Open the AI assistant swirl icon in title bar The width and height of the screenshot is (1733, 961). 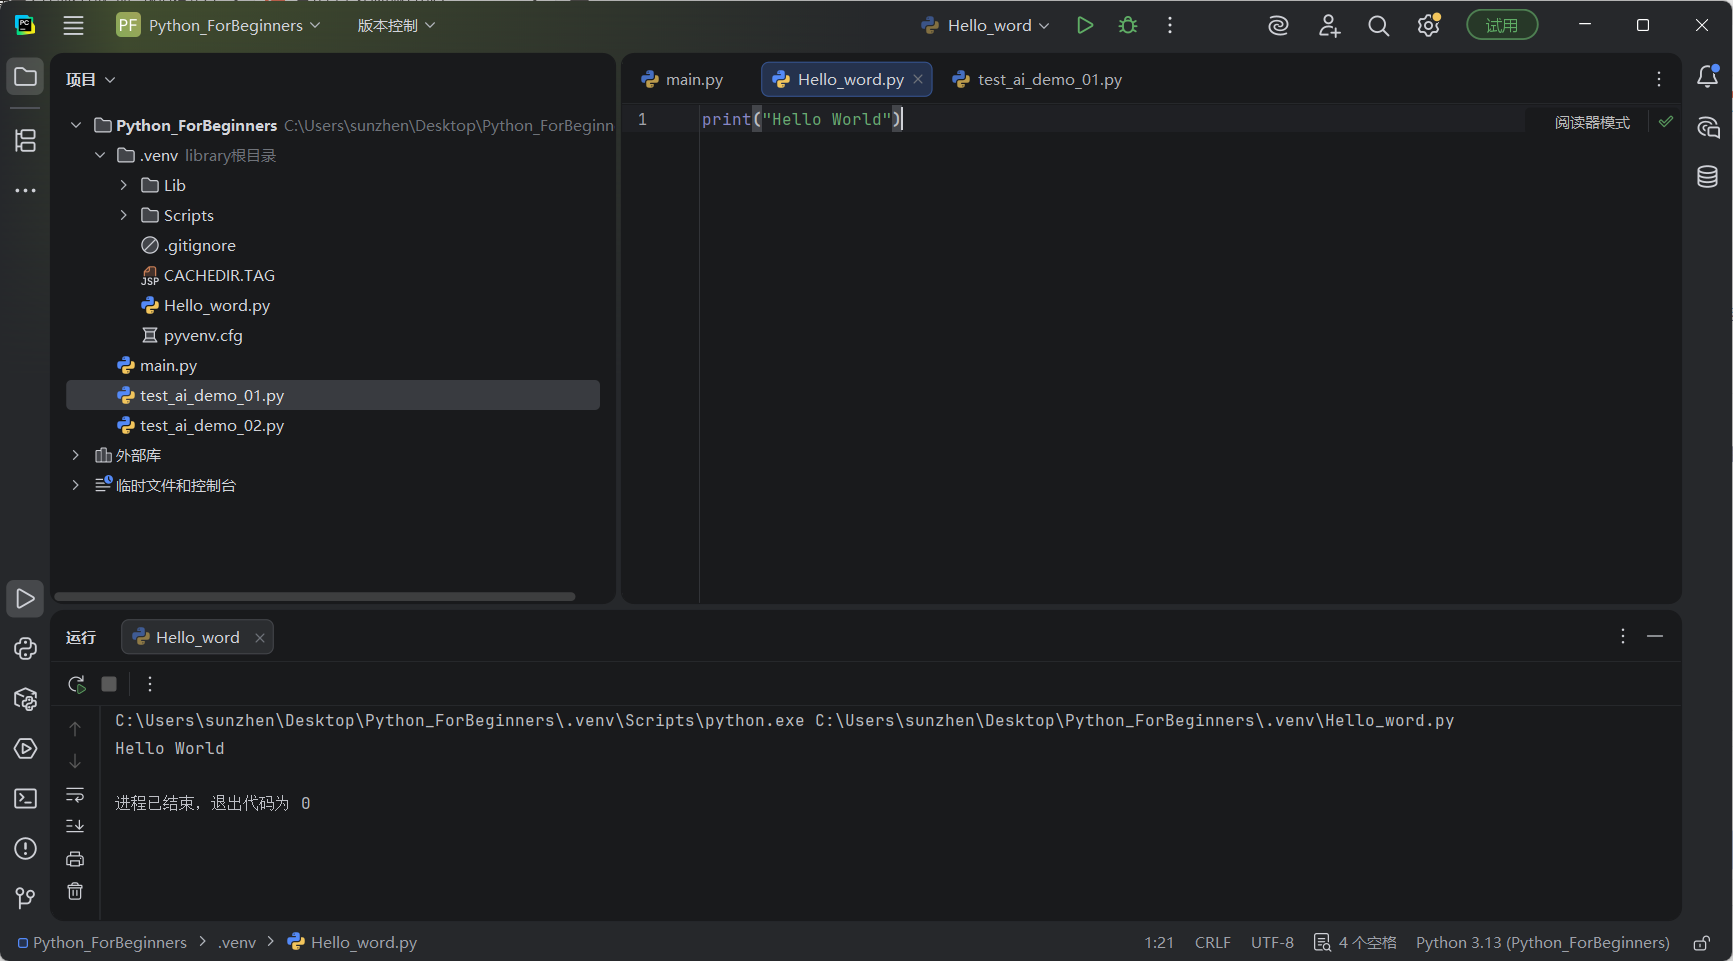(x=1278, y=26)
